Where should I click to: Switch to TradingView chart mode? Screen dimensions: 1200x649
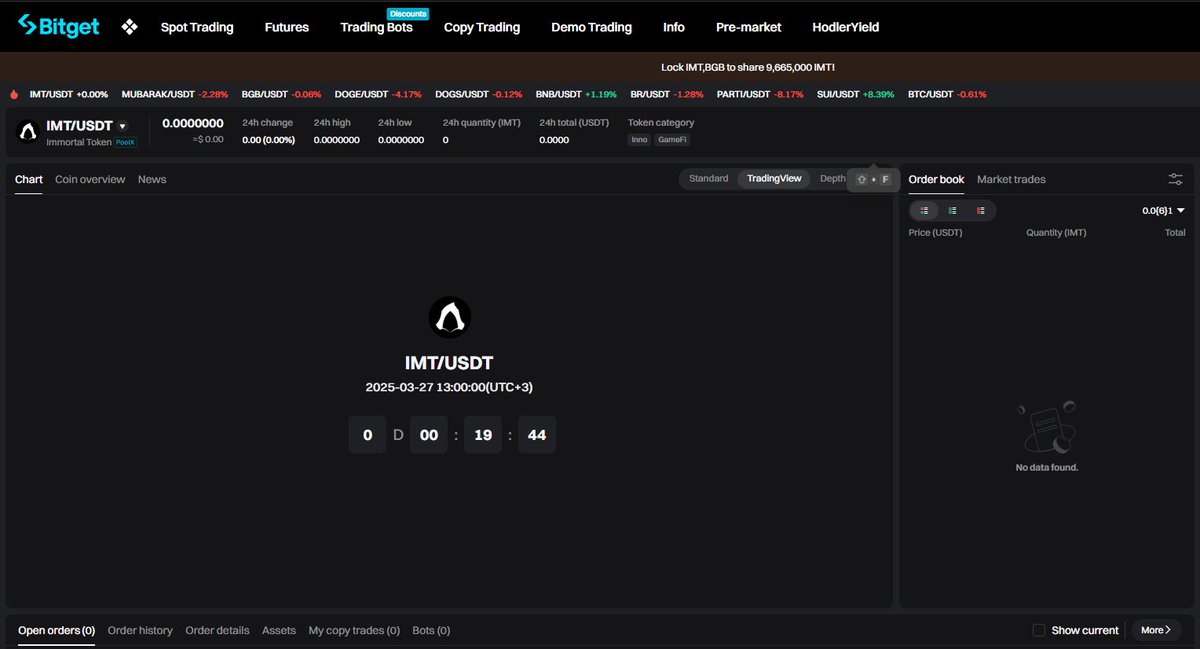[774, 178]
